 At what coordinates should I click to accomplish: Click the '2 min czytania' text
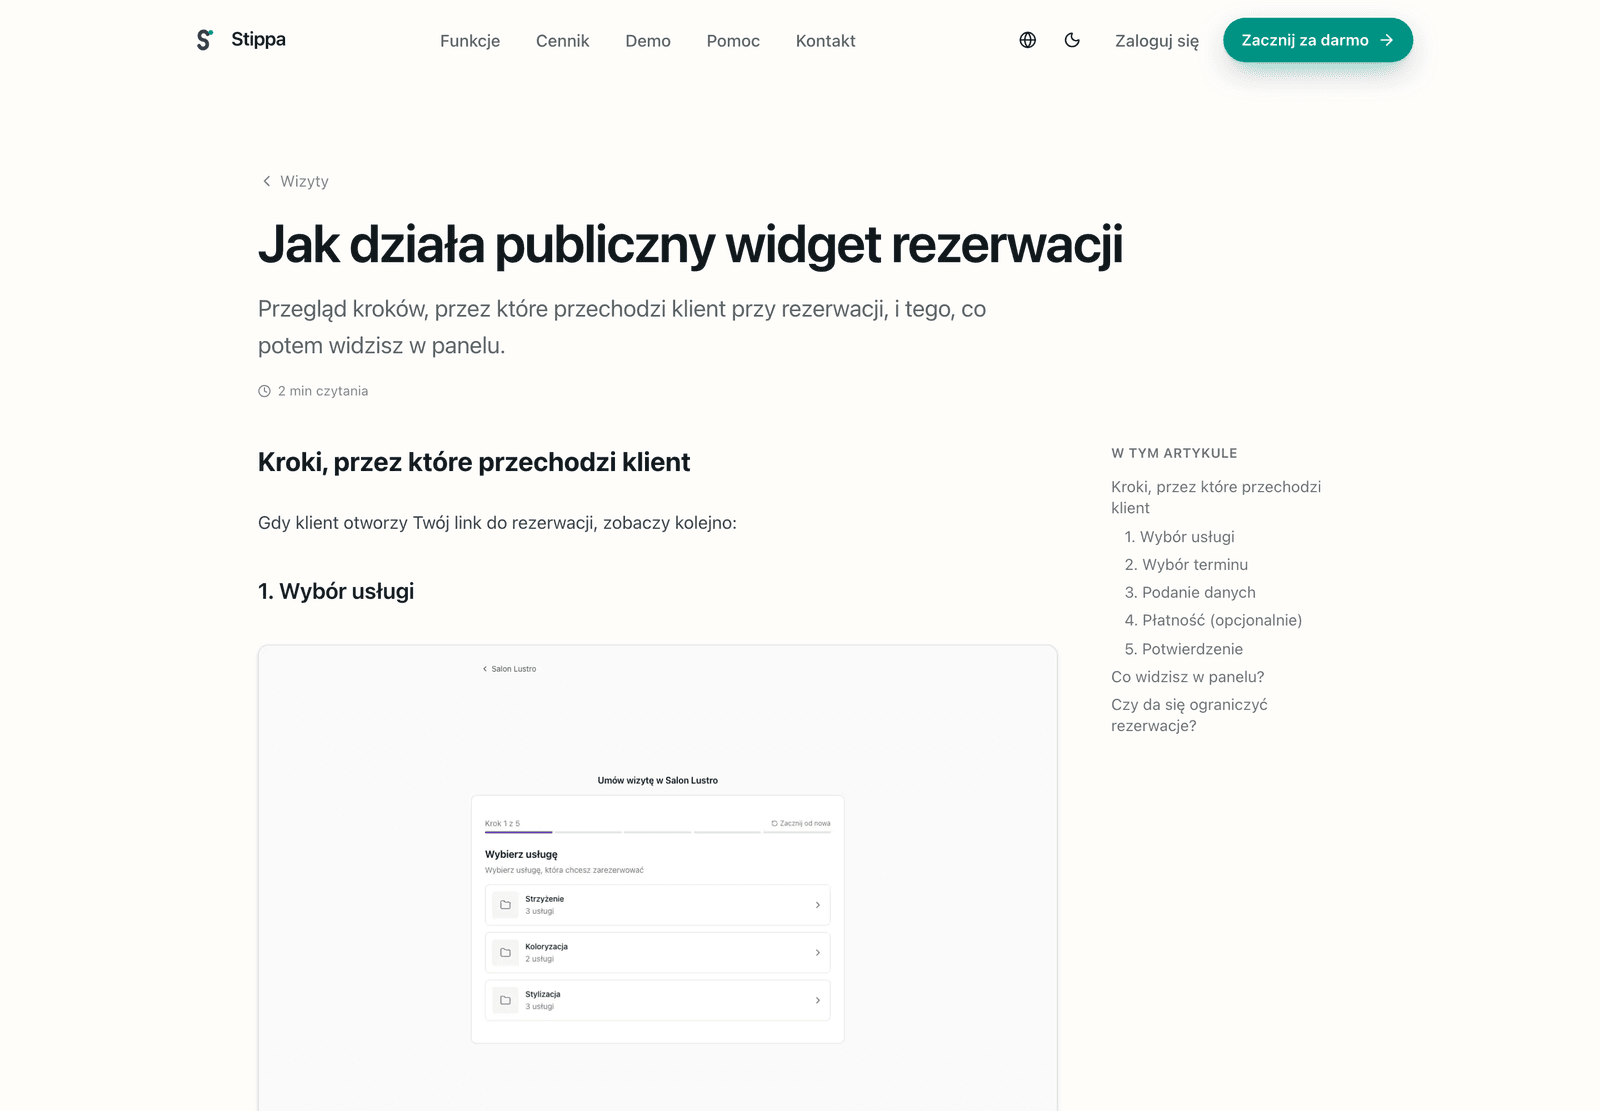[323, 391]
